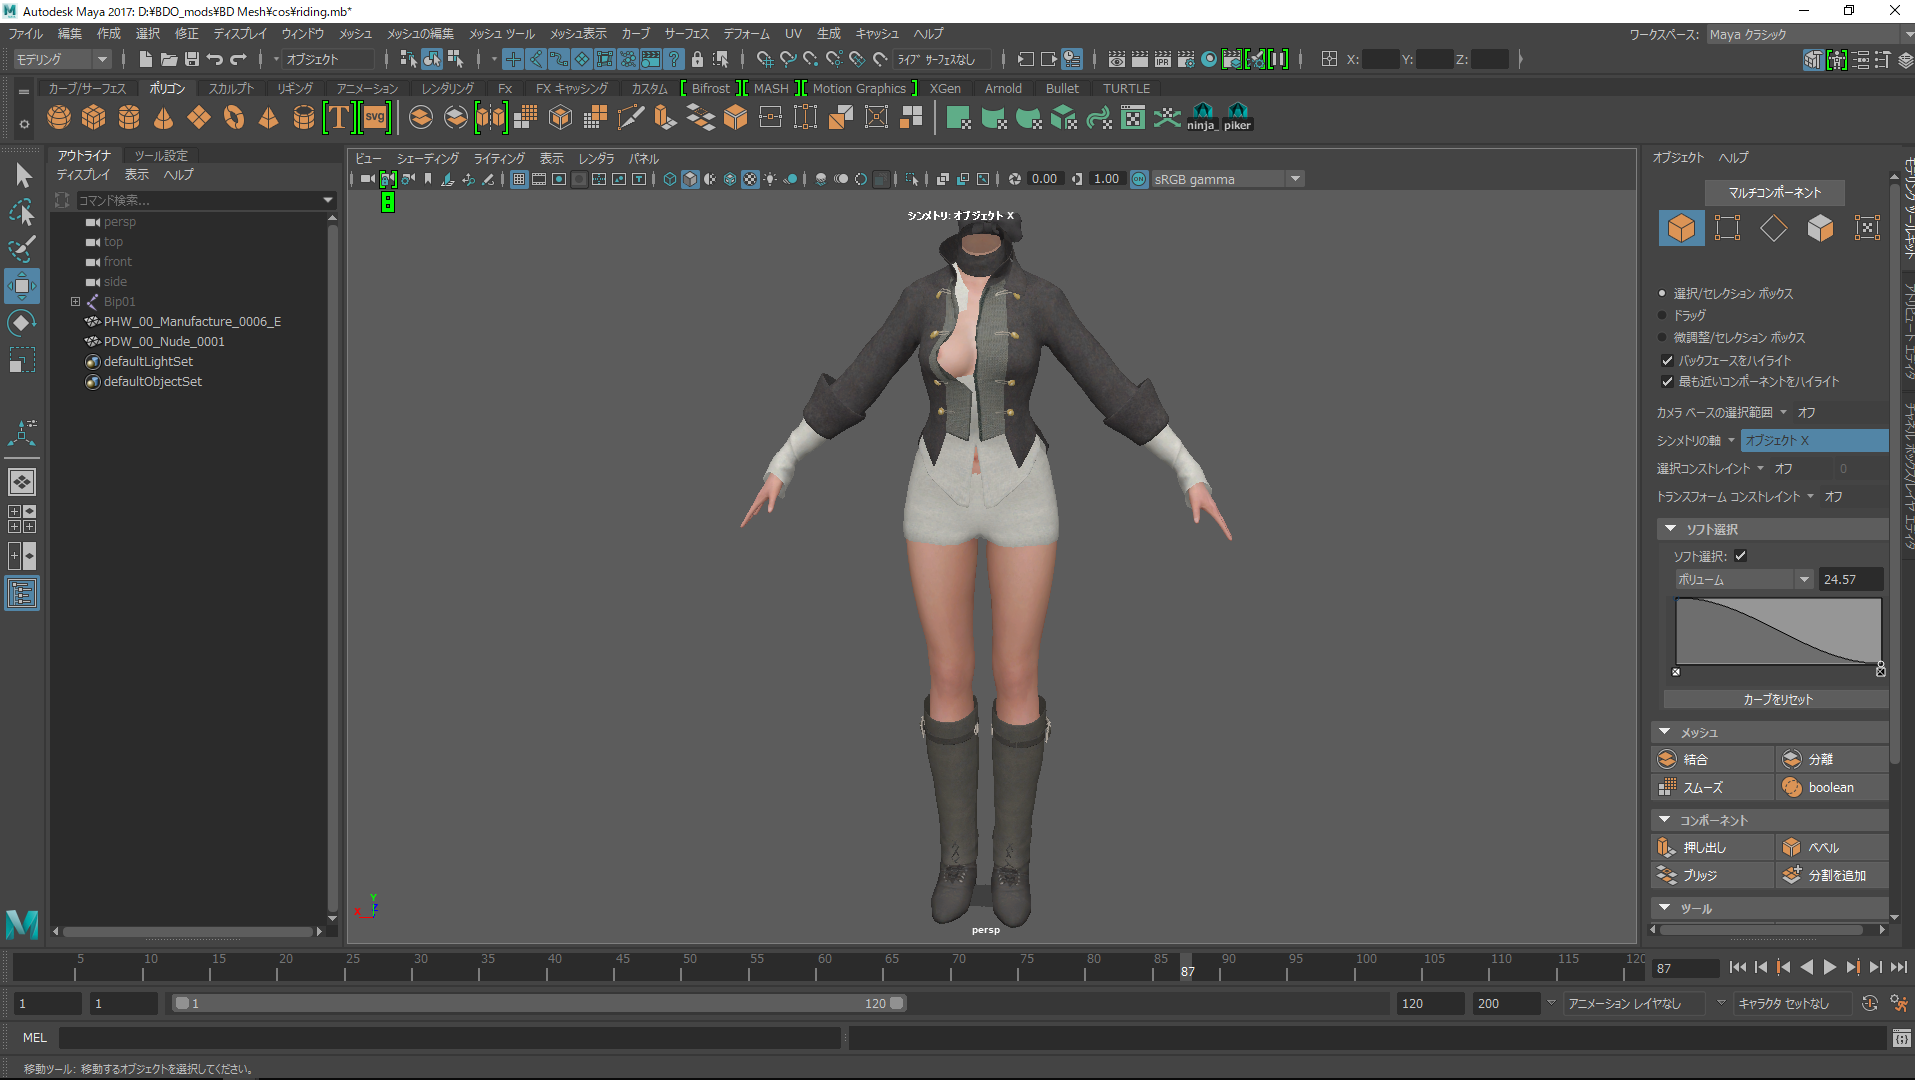Click the Reset Curve (カーブをリセット) button
The width and height of the screenshot is (1915, 1080).
point(1776,699)
